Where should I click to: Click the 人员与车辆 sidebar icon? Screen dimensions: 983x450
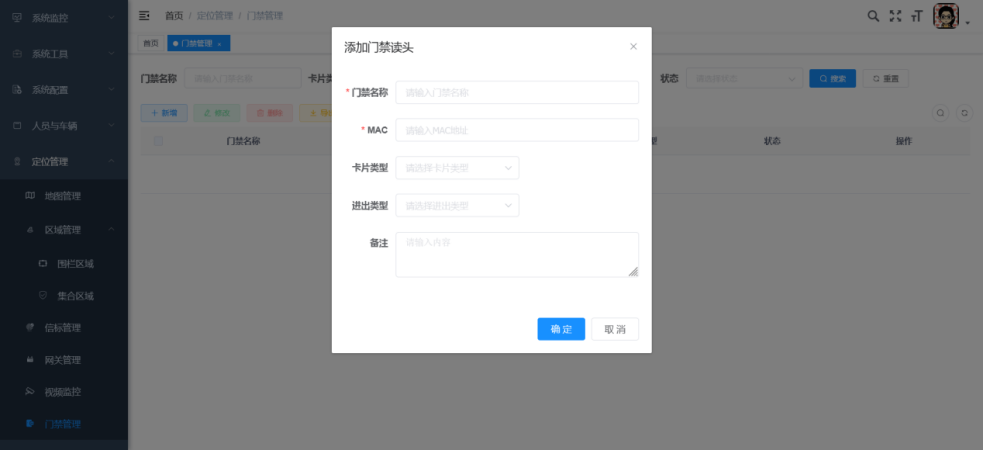[18, 125]
